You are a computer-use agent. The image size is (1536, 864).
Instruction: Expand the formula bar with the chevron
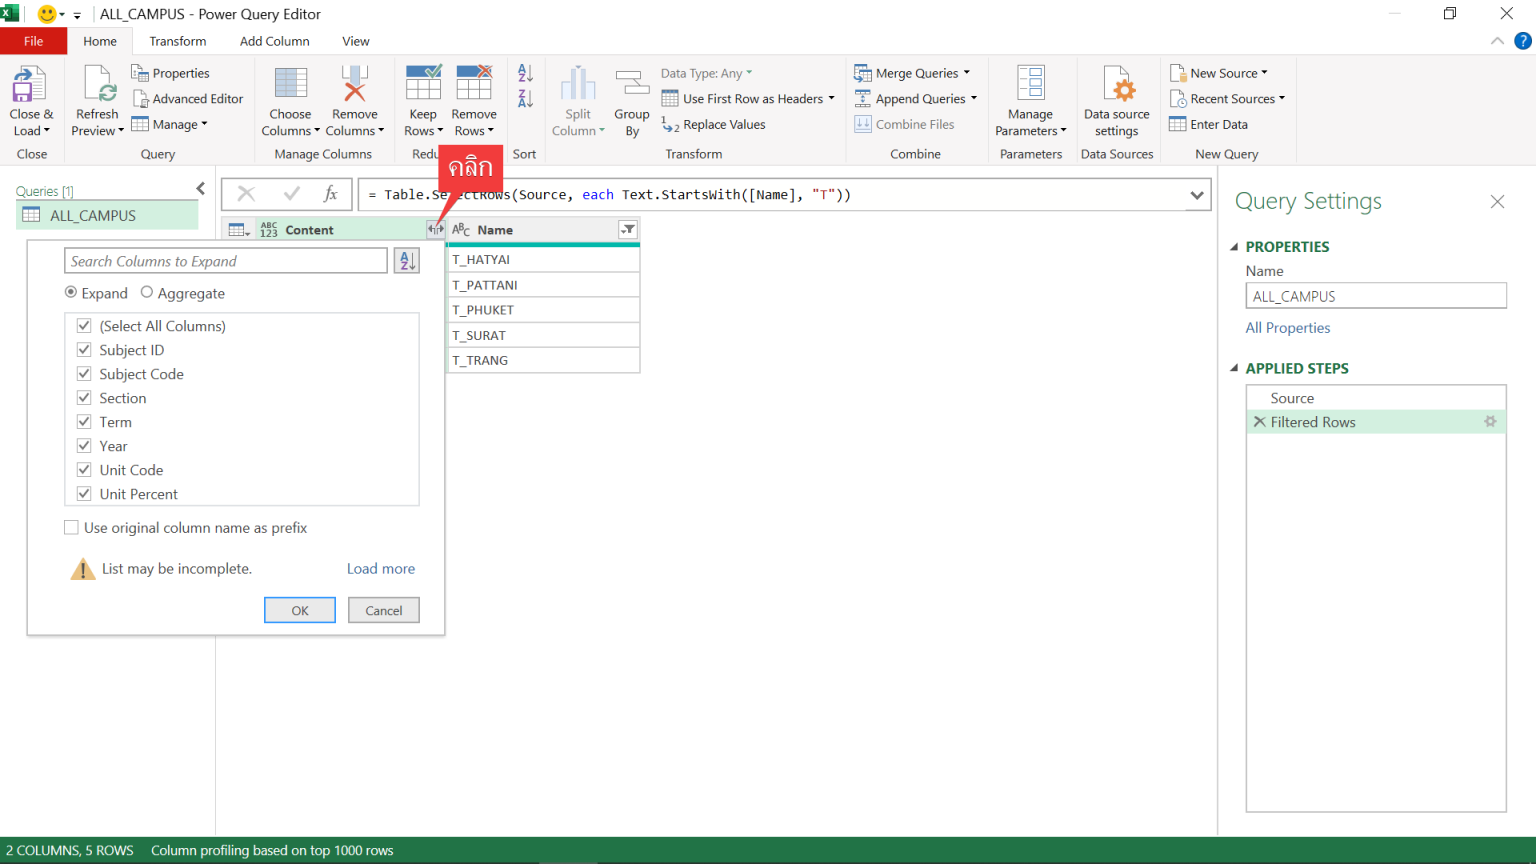click(1197, 194)
